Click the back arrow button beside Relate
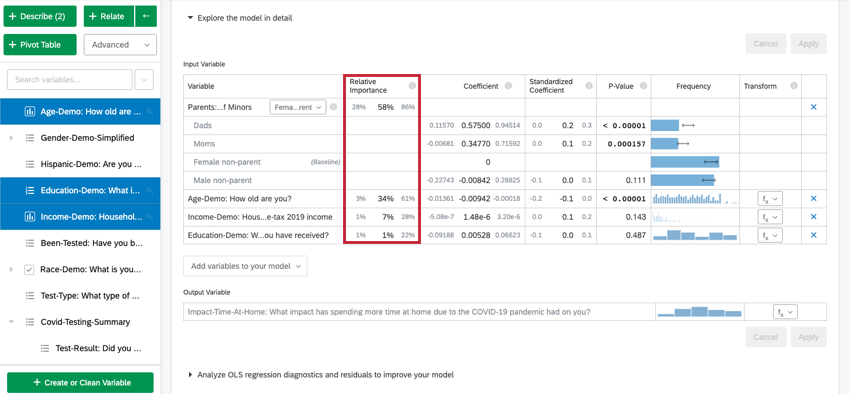 146,16
